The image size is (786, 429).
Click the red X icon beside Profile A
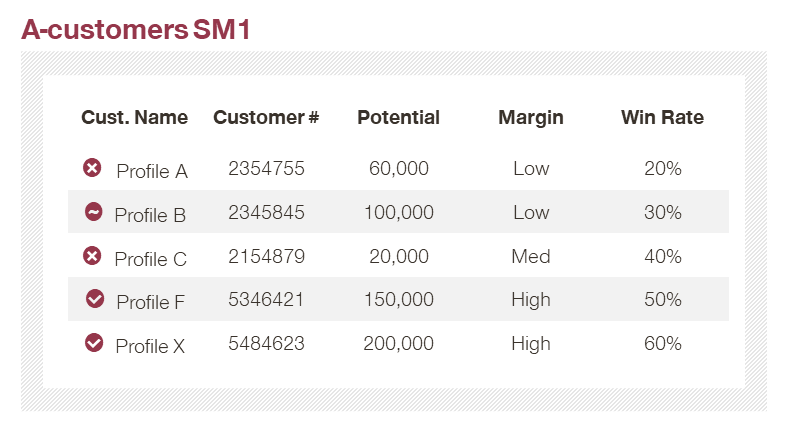tap(92, 168)
